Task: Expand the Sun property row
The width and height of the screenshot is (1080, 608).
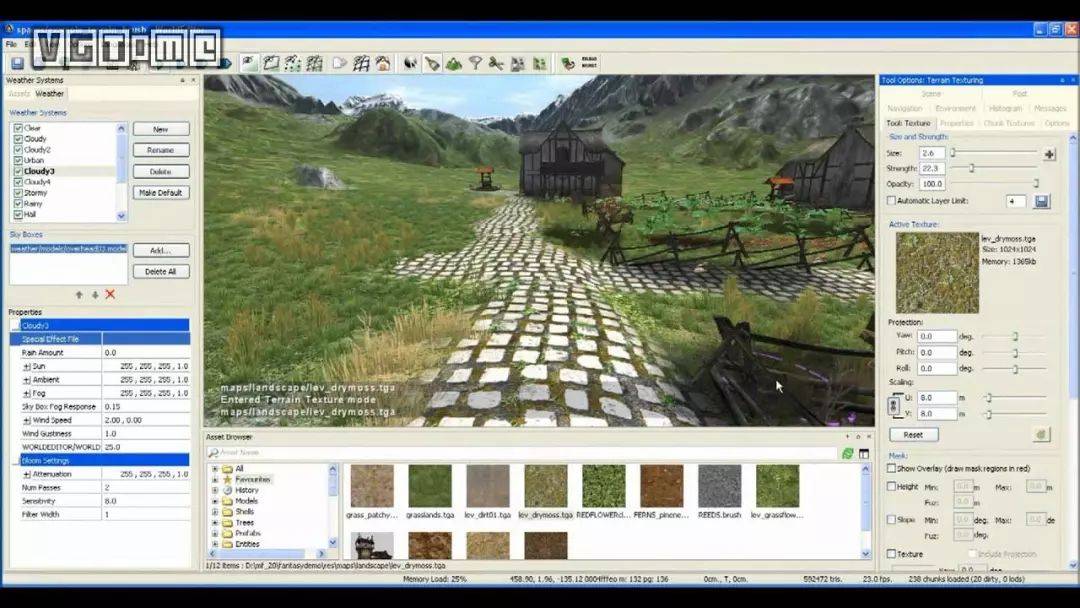Action: tap(27, 367)
